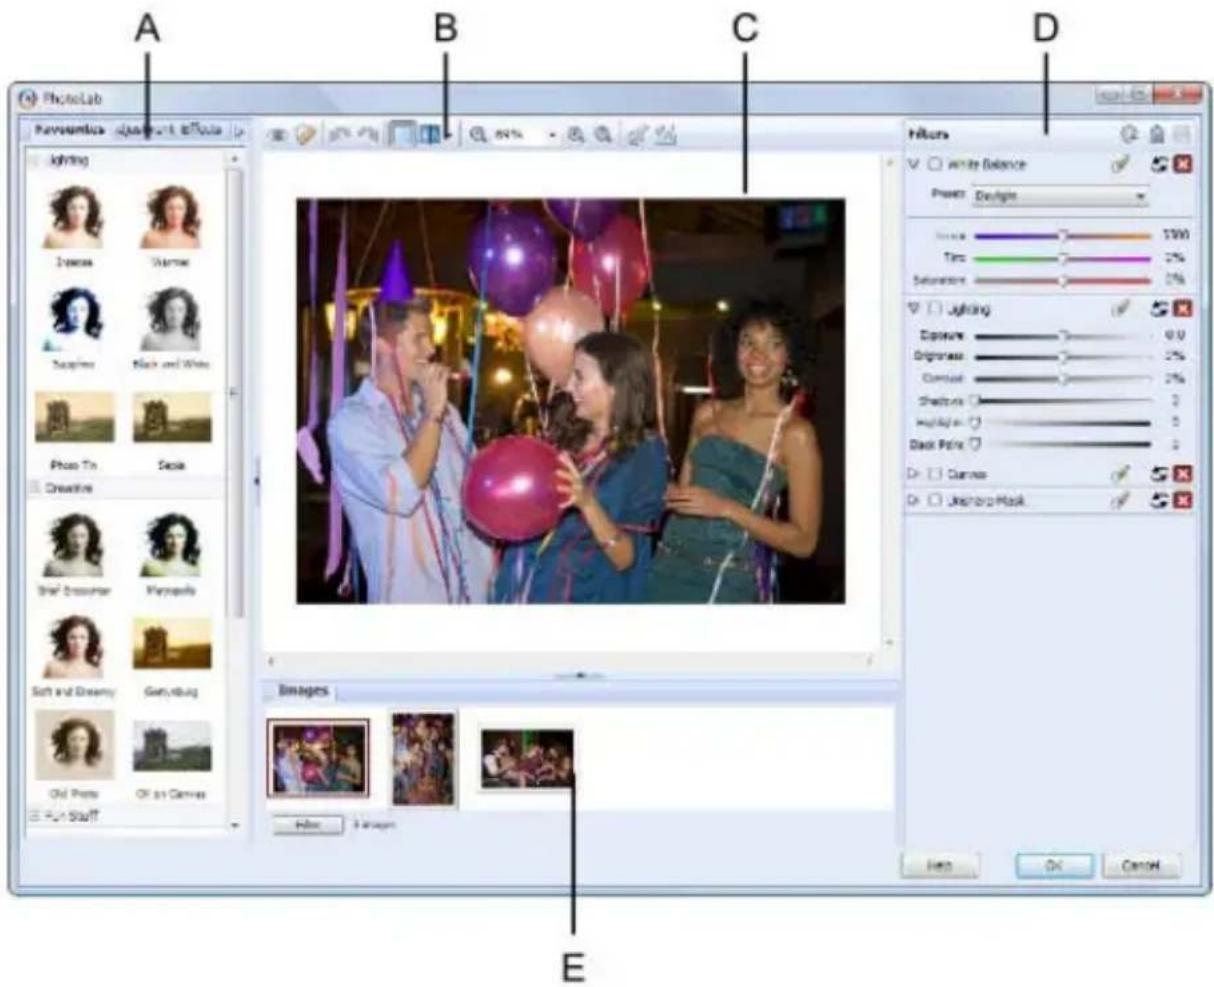
Task: Click the add filter icon in Filters header
Action: coord(1130,134)
